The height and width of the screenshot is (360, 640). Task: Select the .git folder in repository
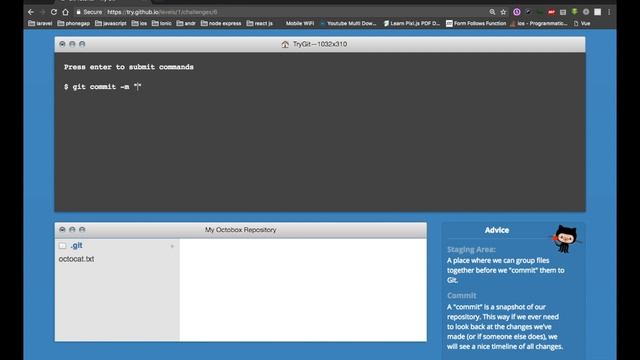pyautogui.click(x=76, y=245)
